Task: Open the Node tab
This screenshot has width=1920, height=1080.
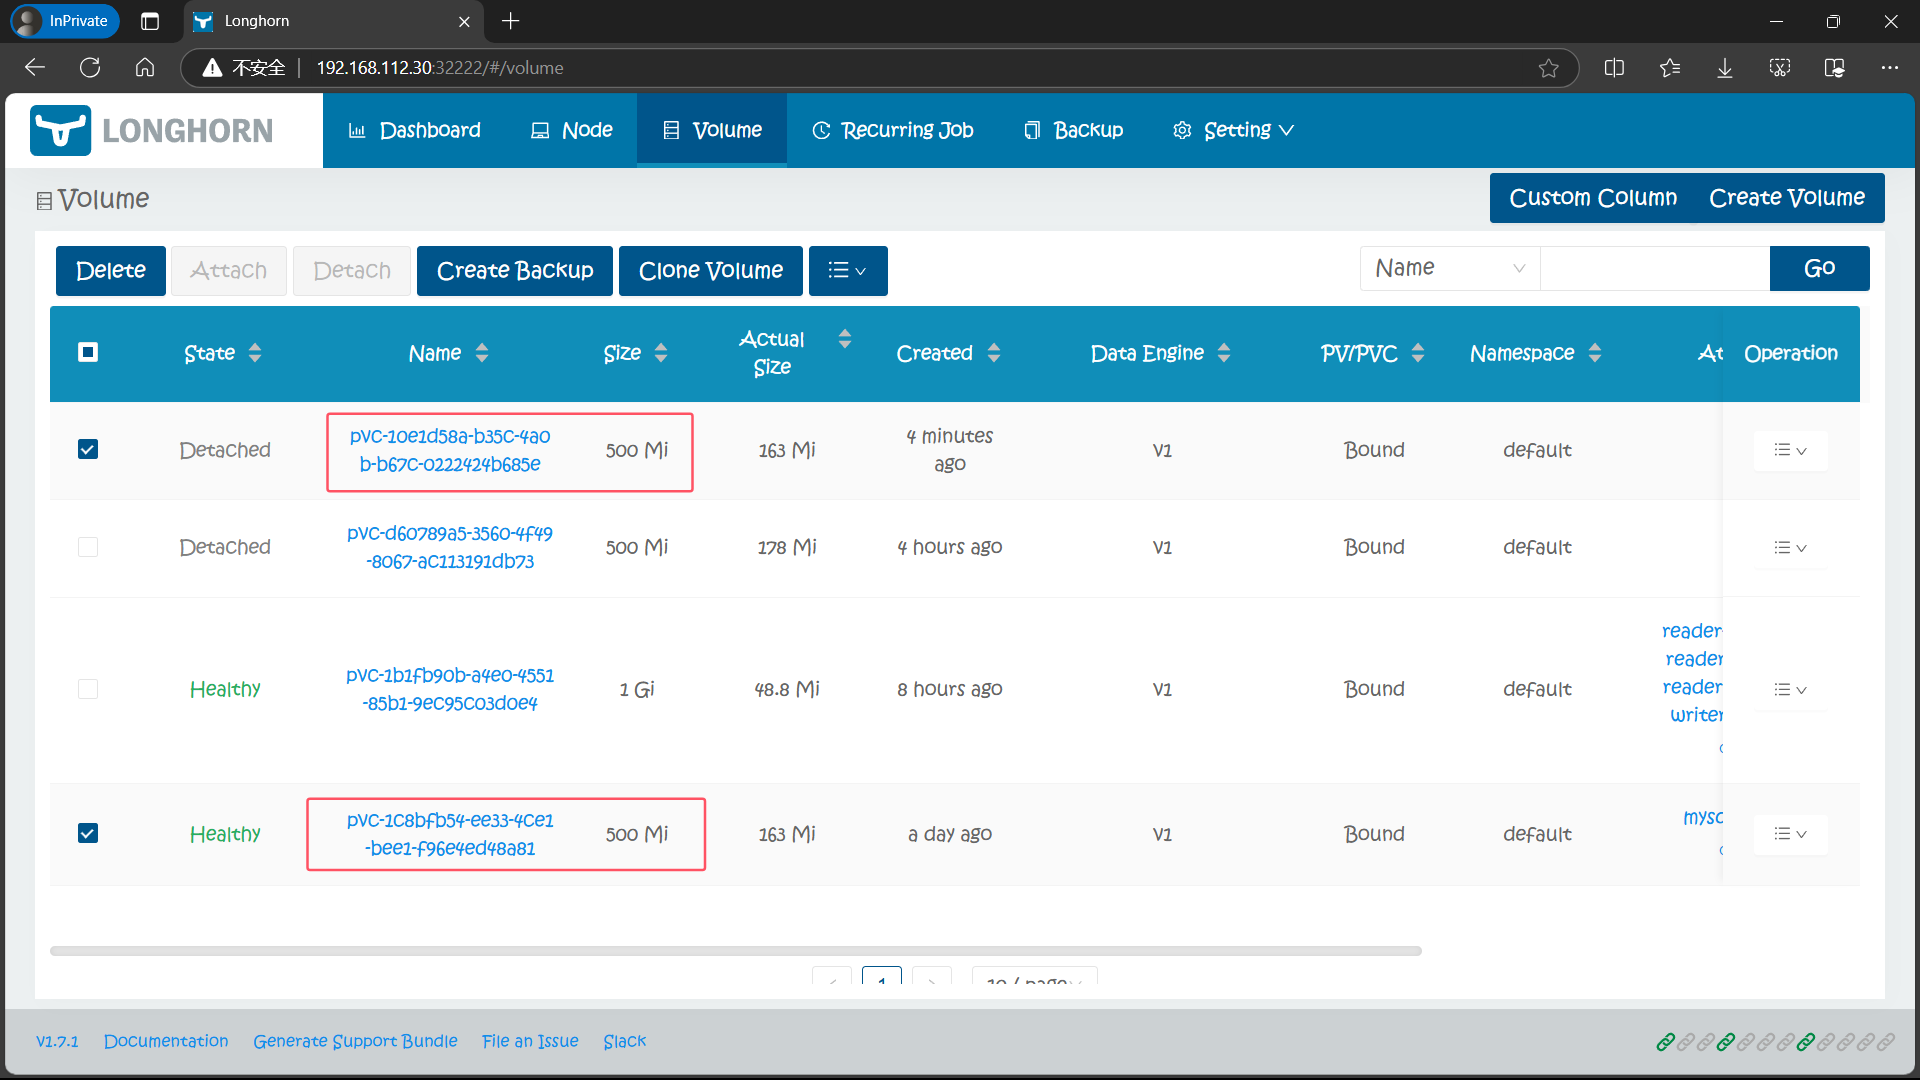Action: tap(571, 131)
